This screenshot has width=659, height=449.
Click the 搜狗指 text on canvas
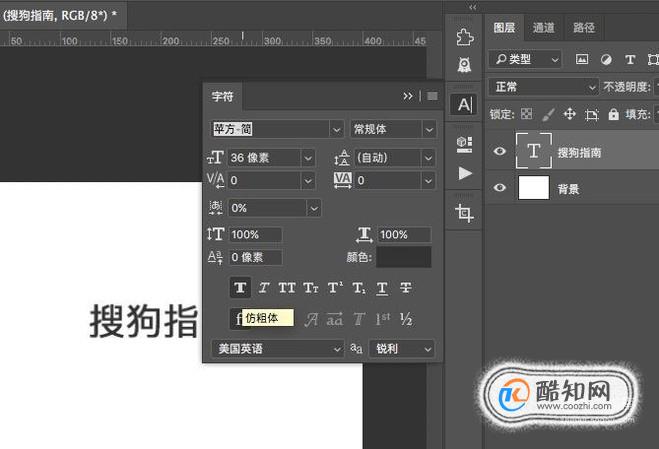click(144, 321)
